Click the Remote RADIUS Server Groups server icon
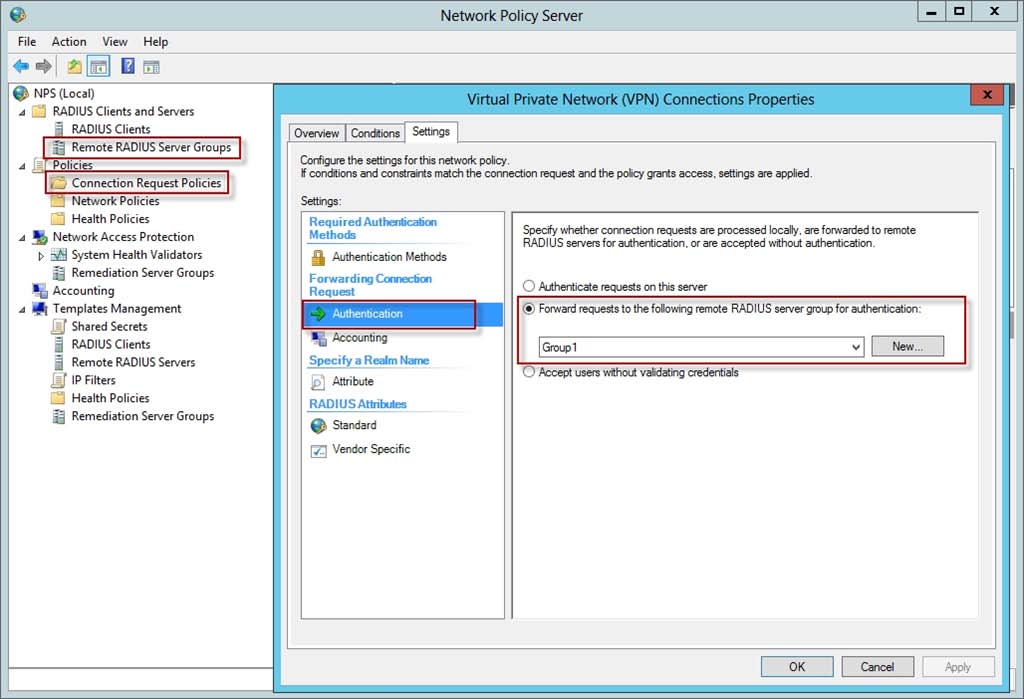This screenshot has width=1024, height=699. 59,147
